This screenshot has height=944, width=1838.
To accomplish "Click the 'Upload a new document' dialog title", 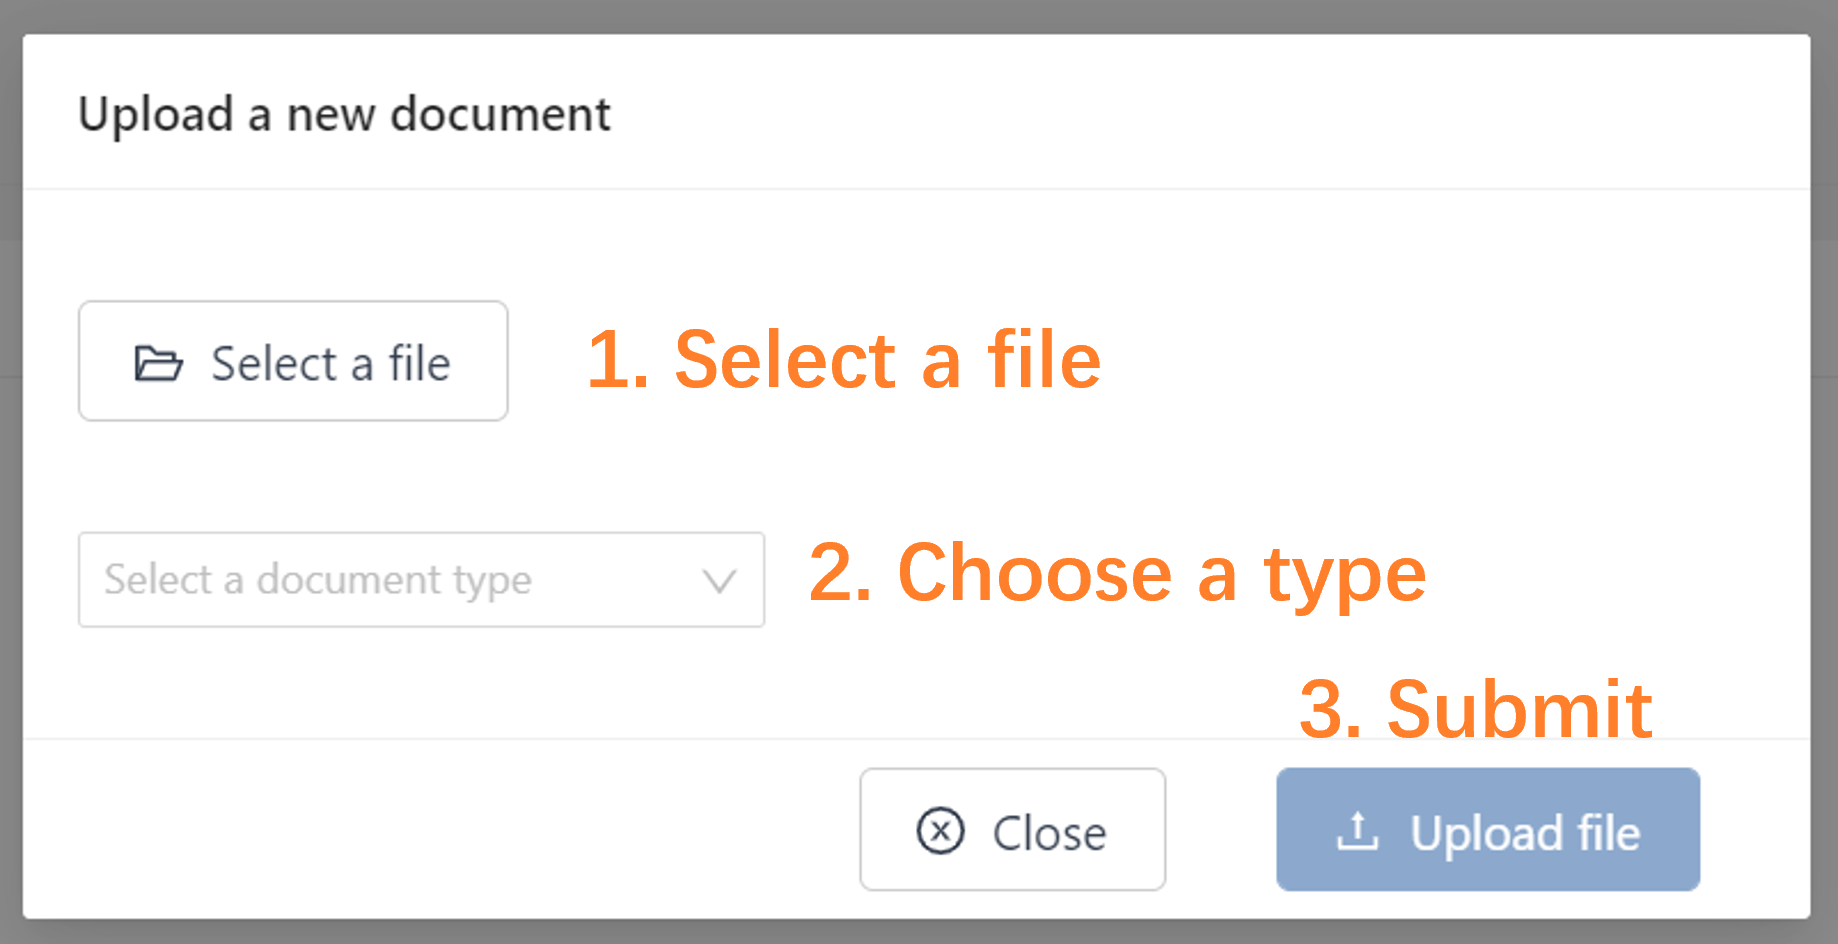I will point(344,114).
